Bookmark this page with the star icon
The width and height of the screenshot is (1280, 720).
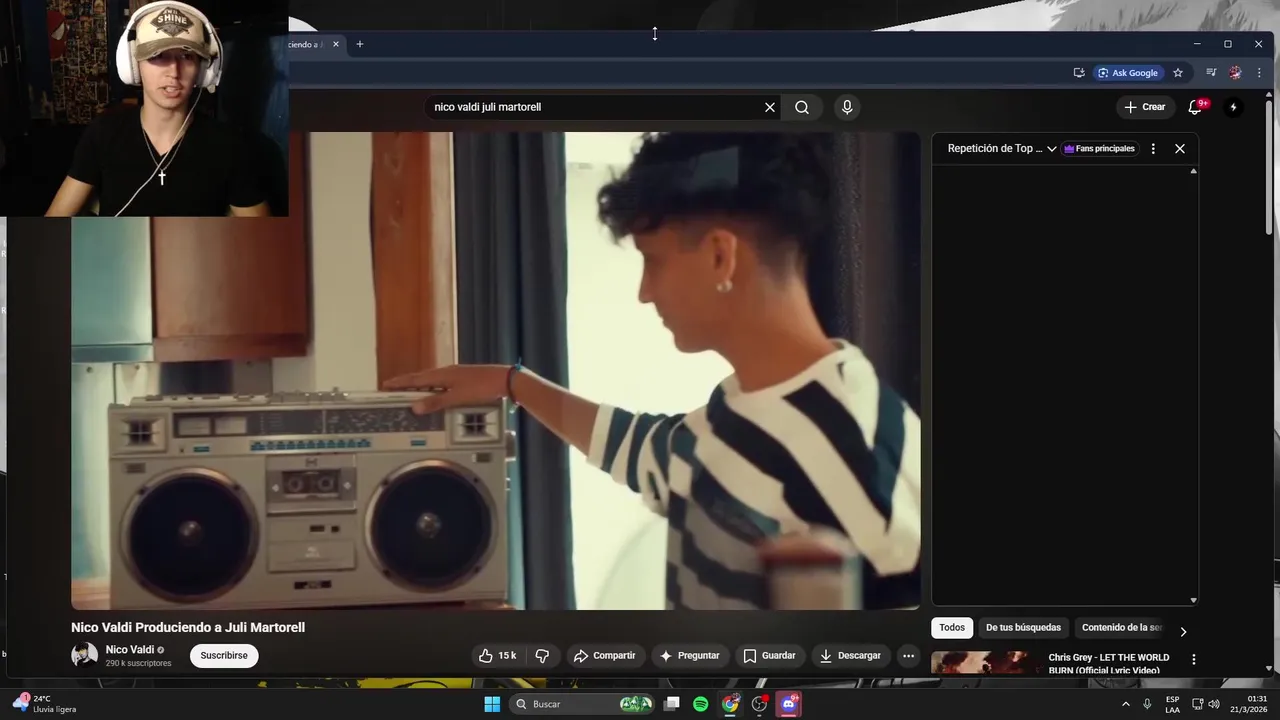[x=1178, y=72]
